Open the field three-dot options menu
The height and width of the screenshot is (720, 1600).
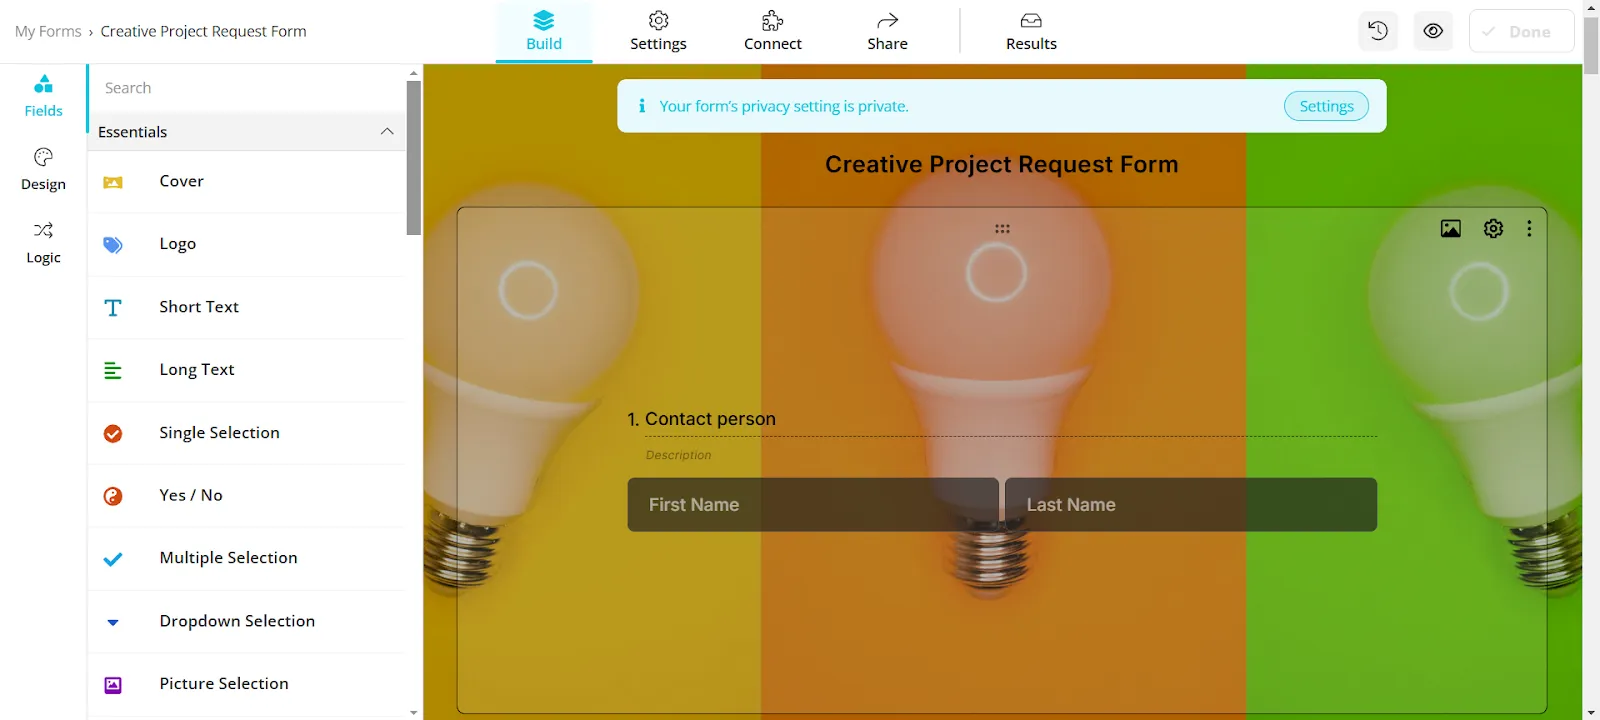click(1529, 229)
